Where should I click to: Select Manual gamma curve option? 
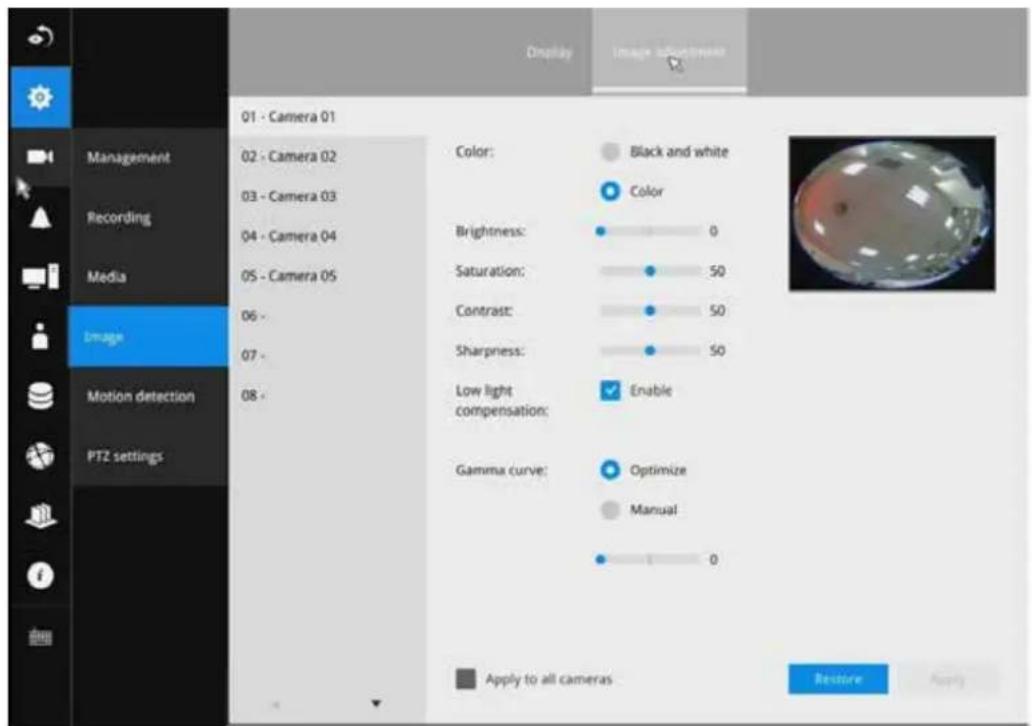pos(610,510)
